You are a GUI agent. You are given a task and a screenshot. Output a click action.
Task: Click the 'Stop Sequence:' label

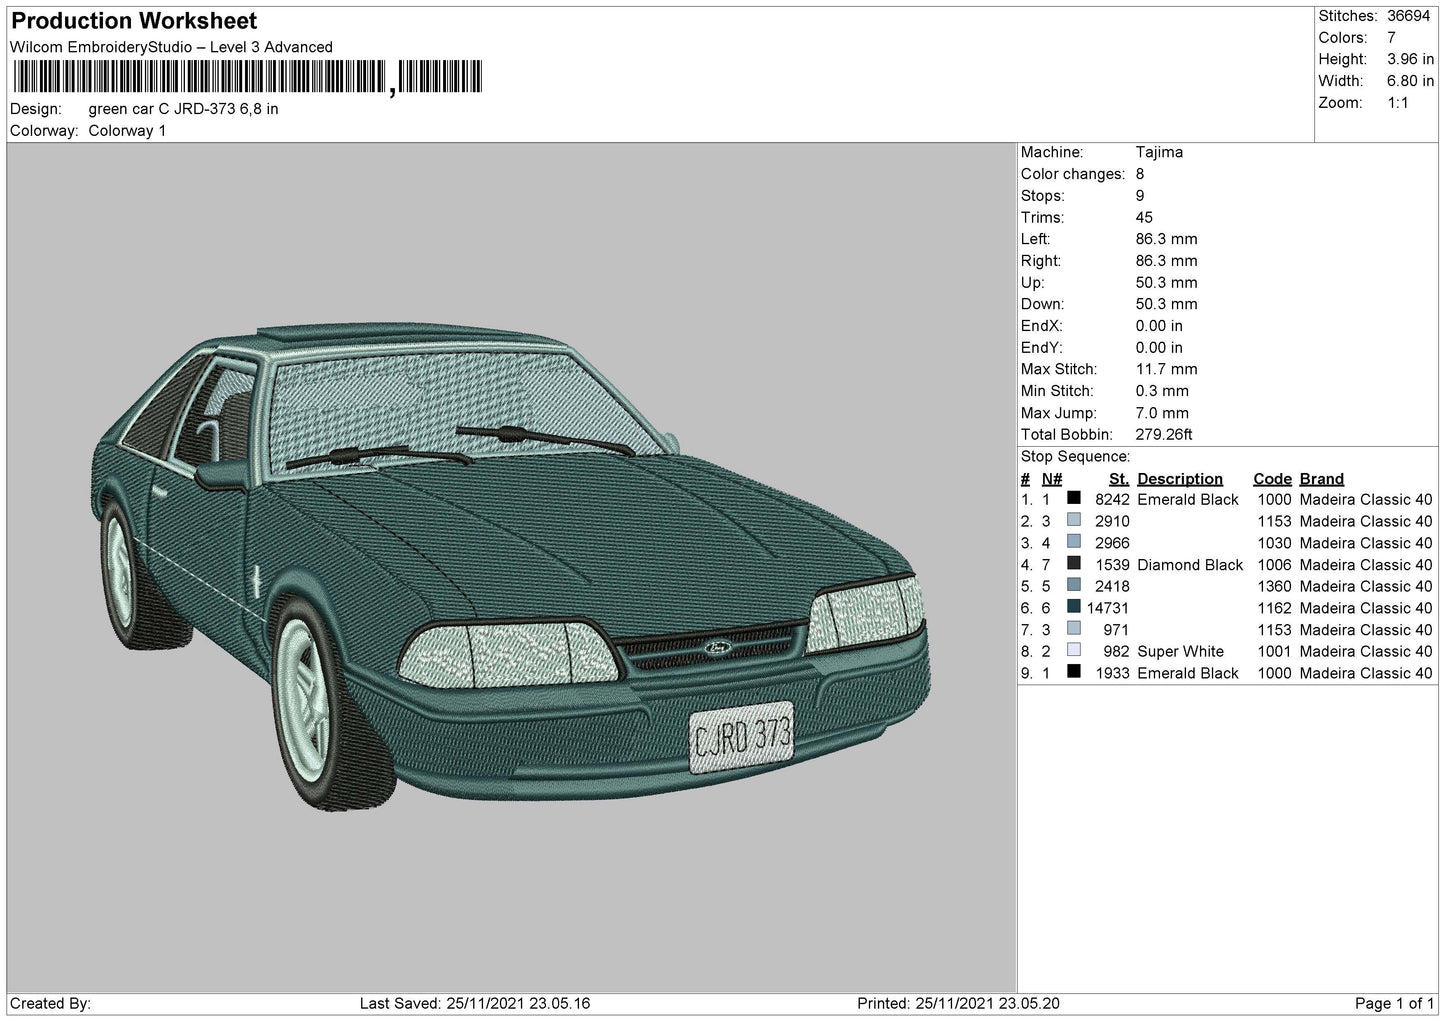(1075, 456)
